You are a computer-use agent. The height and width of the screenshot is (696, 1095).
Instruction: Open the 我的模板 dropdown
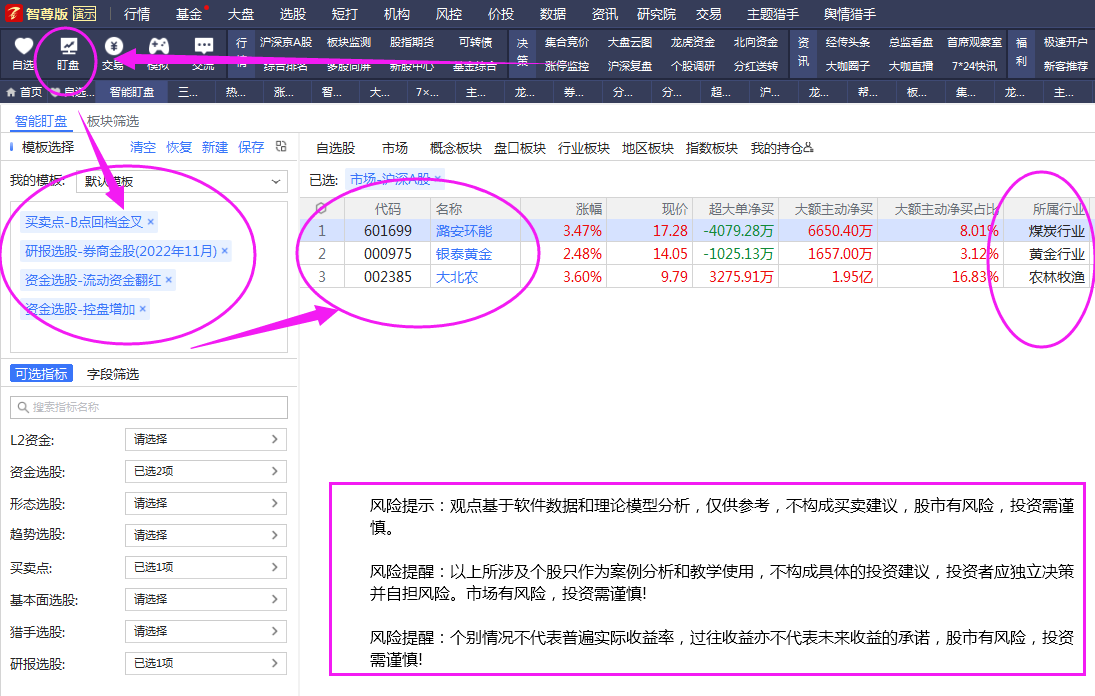tap(182, 182)
